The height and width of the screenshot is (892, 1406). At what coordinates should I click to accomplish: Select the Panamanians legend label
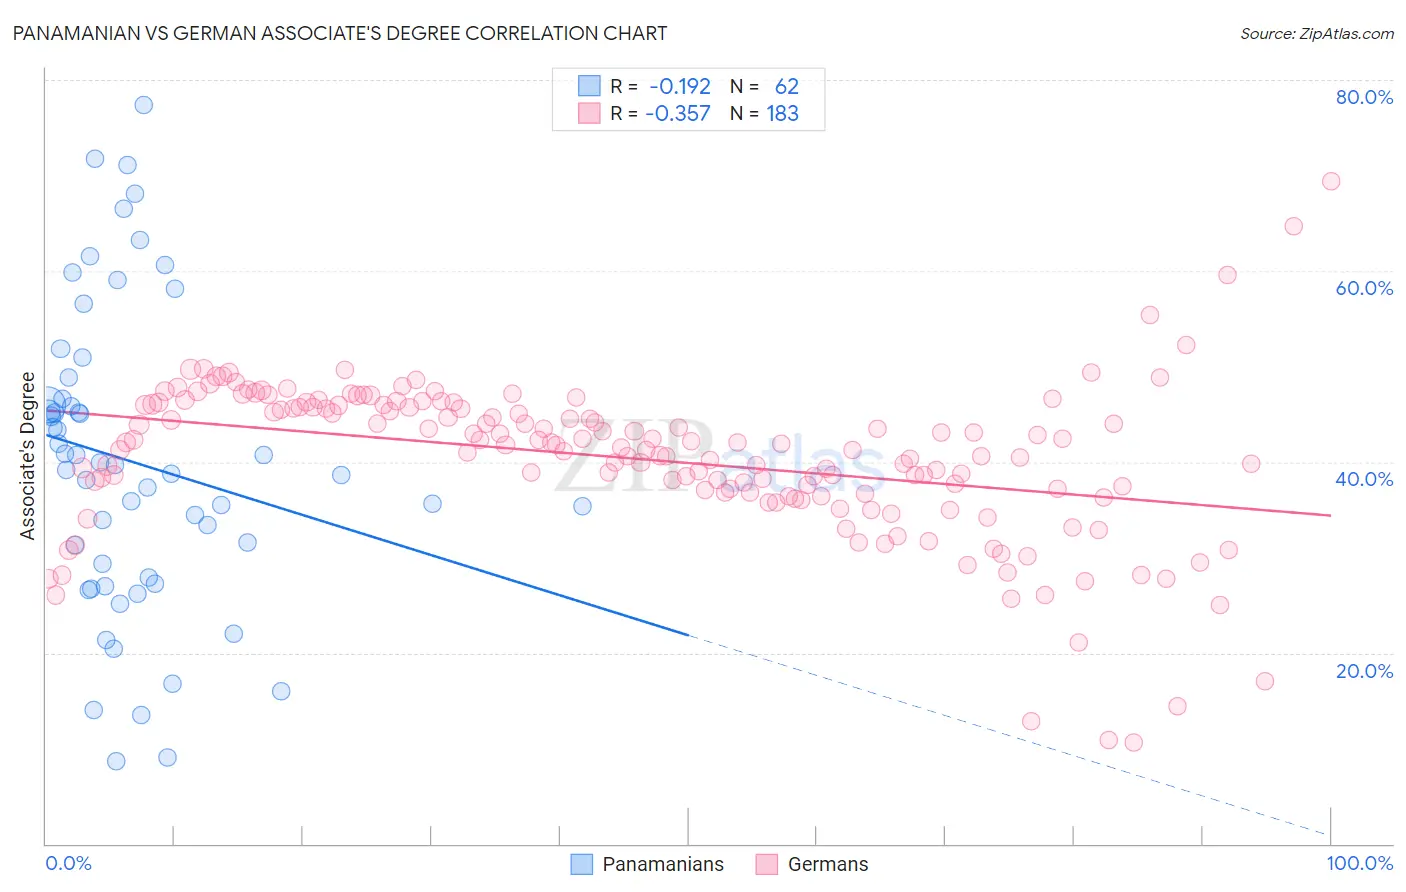663,864
